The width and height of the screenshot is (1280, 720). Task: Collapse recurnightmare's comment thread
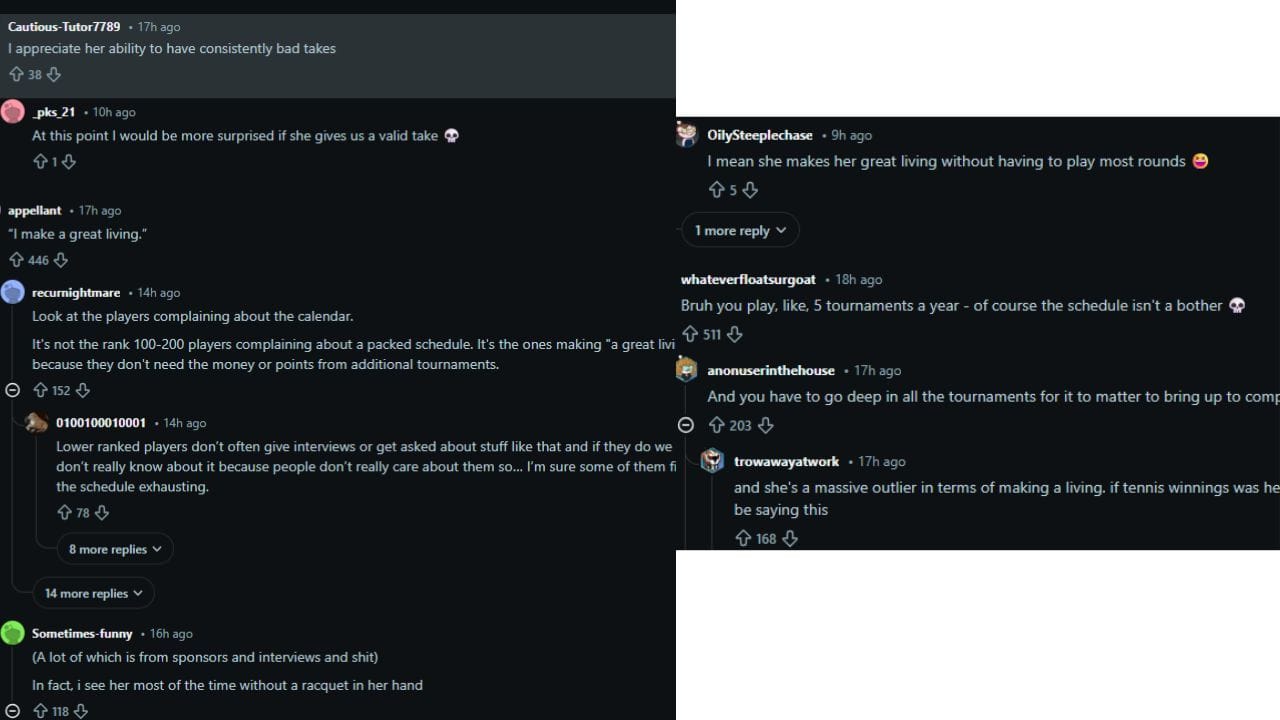[x=13, y=390]
